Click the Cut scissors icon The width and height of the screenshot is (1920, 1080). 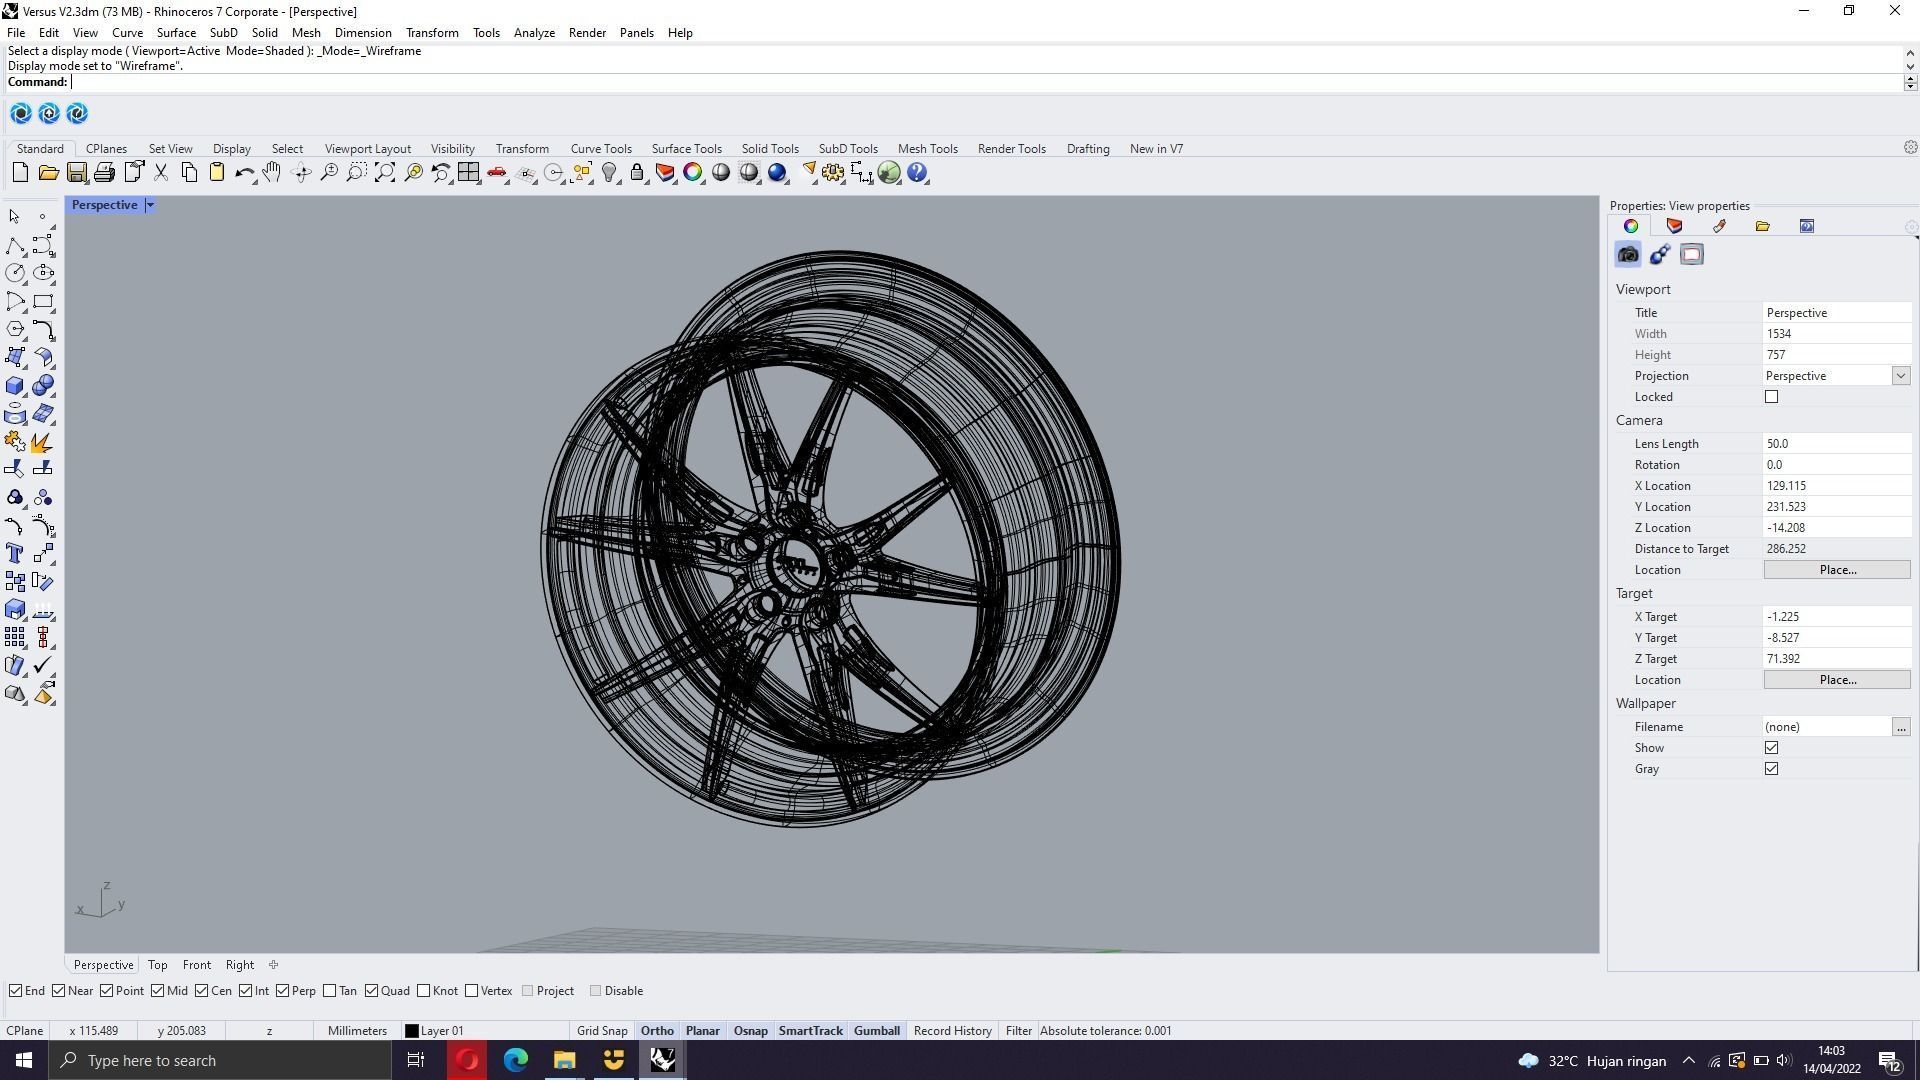coord(160,173)
